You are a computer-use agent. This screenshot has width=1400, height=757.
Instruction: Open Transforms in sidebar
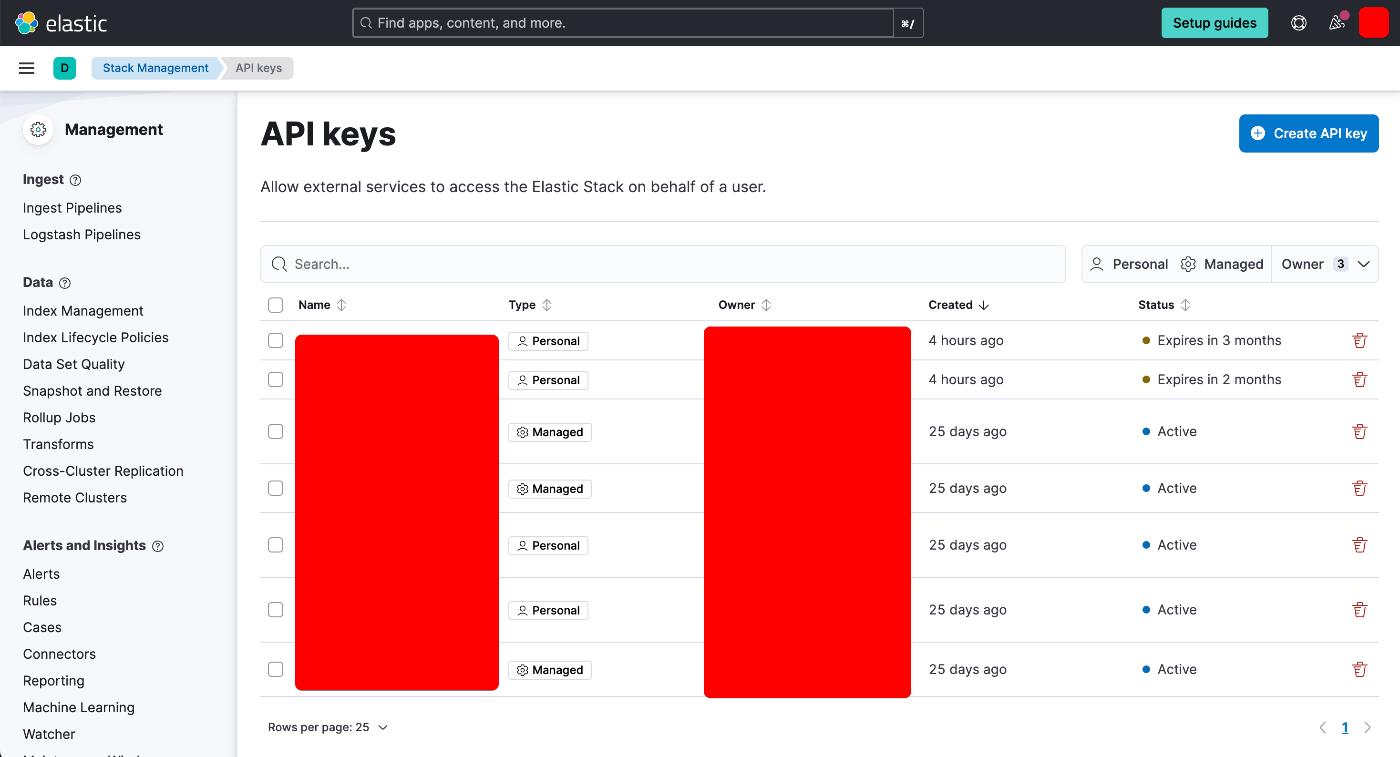click(x=58, y=444)
